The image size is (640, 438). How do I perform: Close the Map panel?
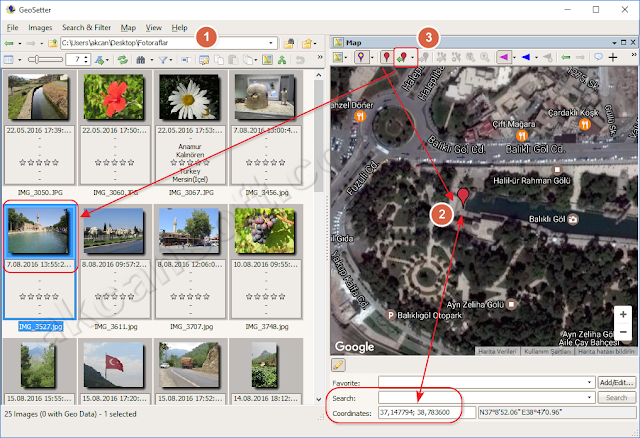(x=633, y=42)
